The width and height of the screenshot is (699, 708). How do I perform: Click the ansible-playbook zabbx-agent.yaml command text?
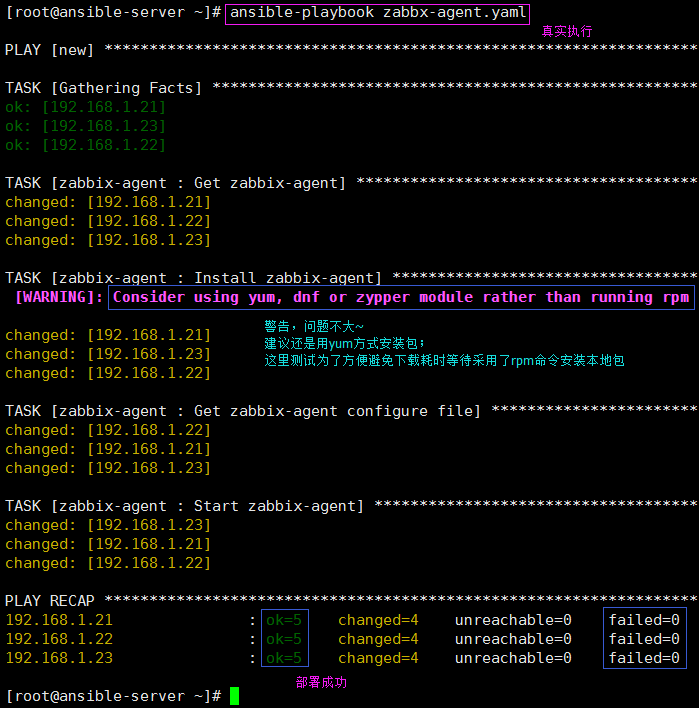pyautogui.click(x=378, y=13)
